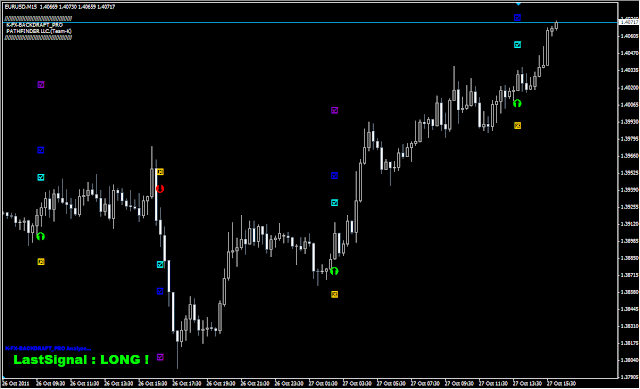
Task: Select the yellow stop marker below the latest long arrow
Action: coord(518,125)
